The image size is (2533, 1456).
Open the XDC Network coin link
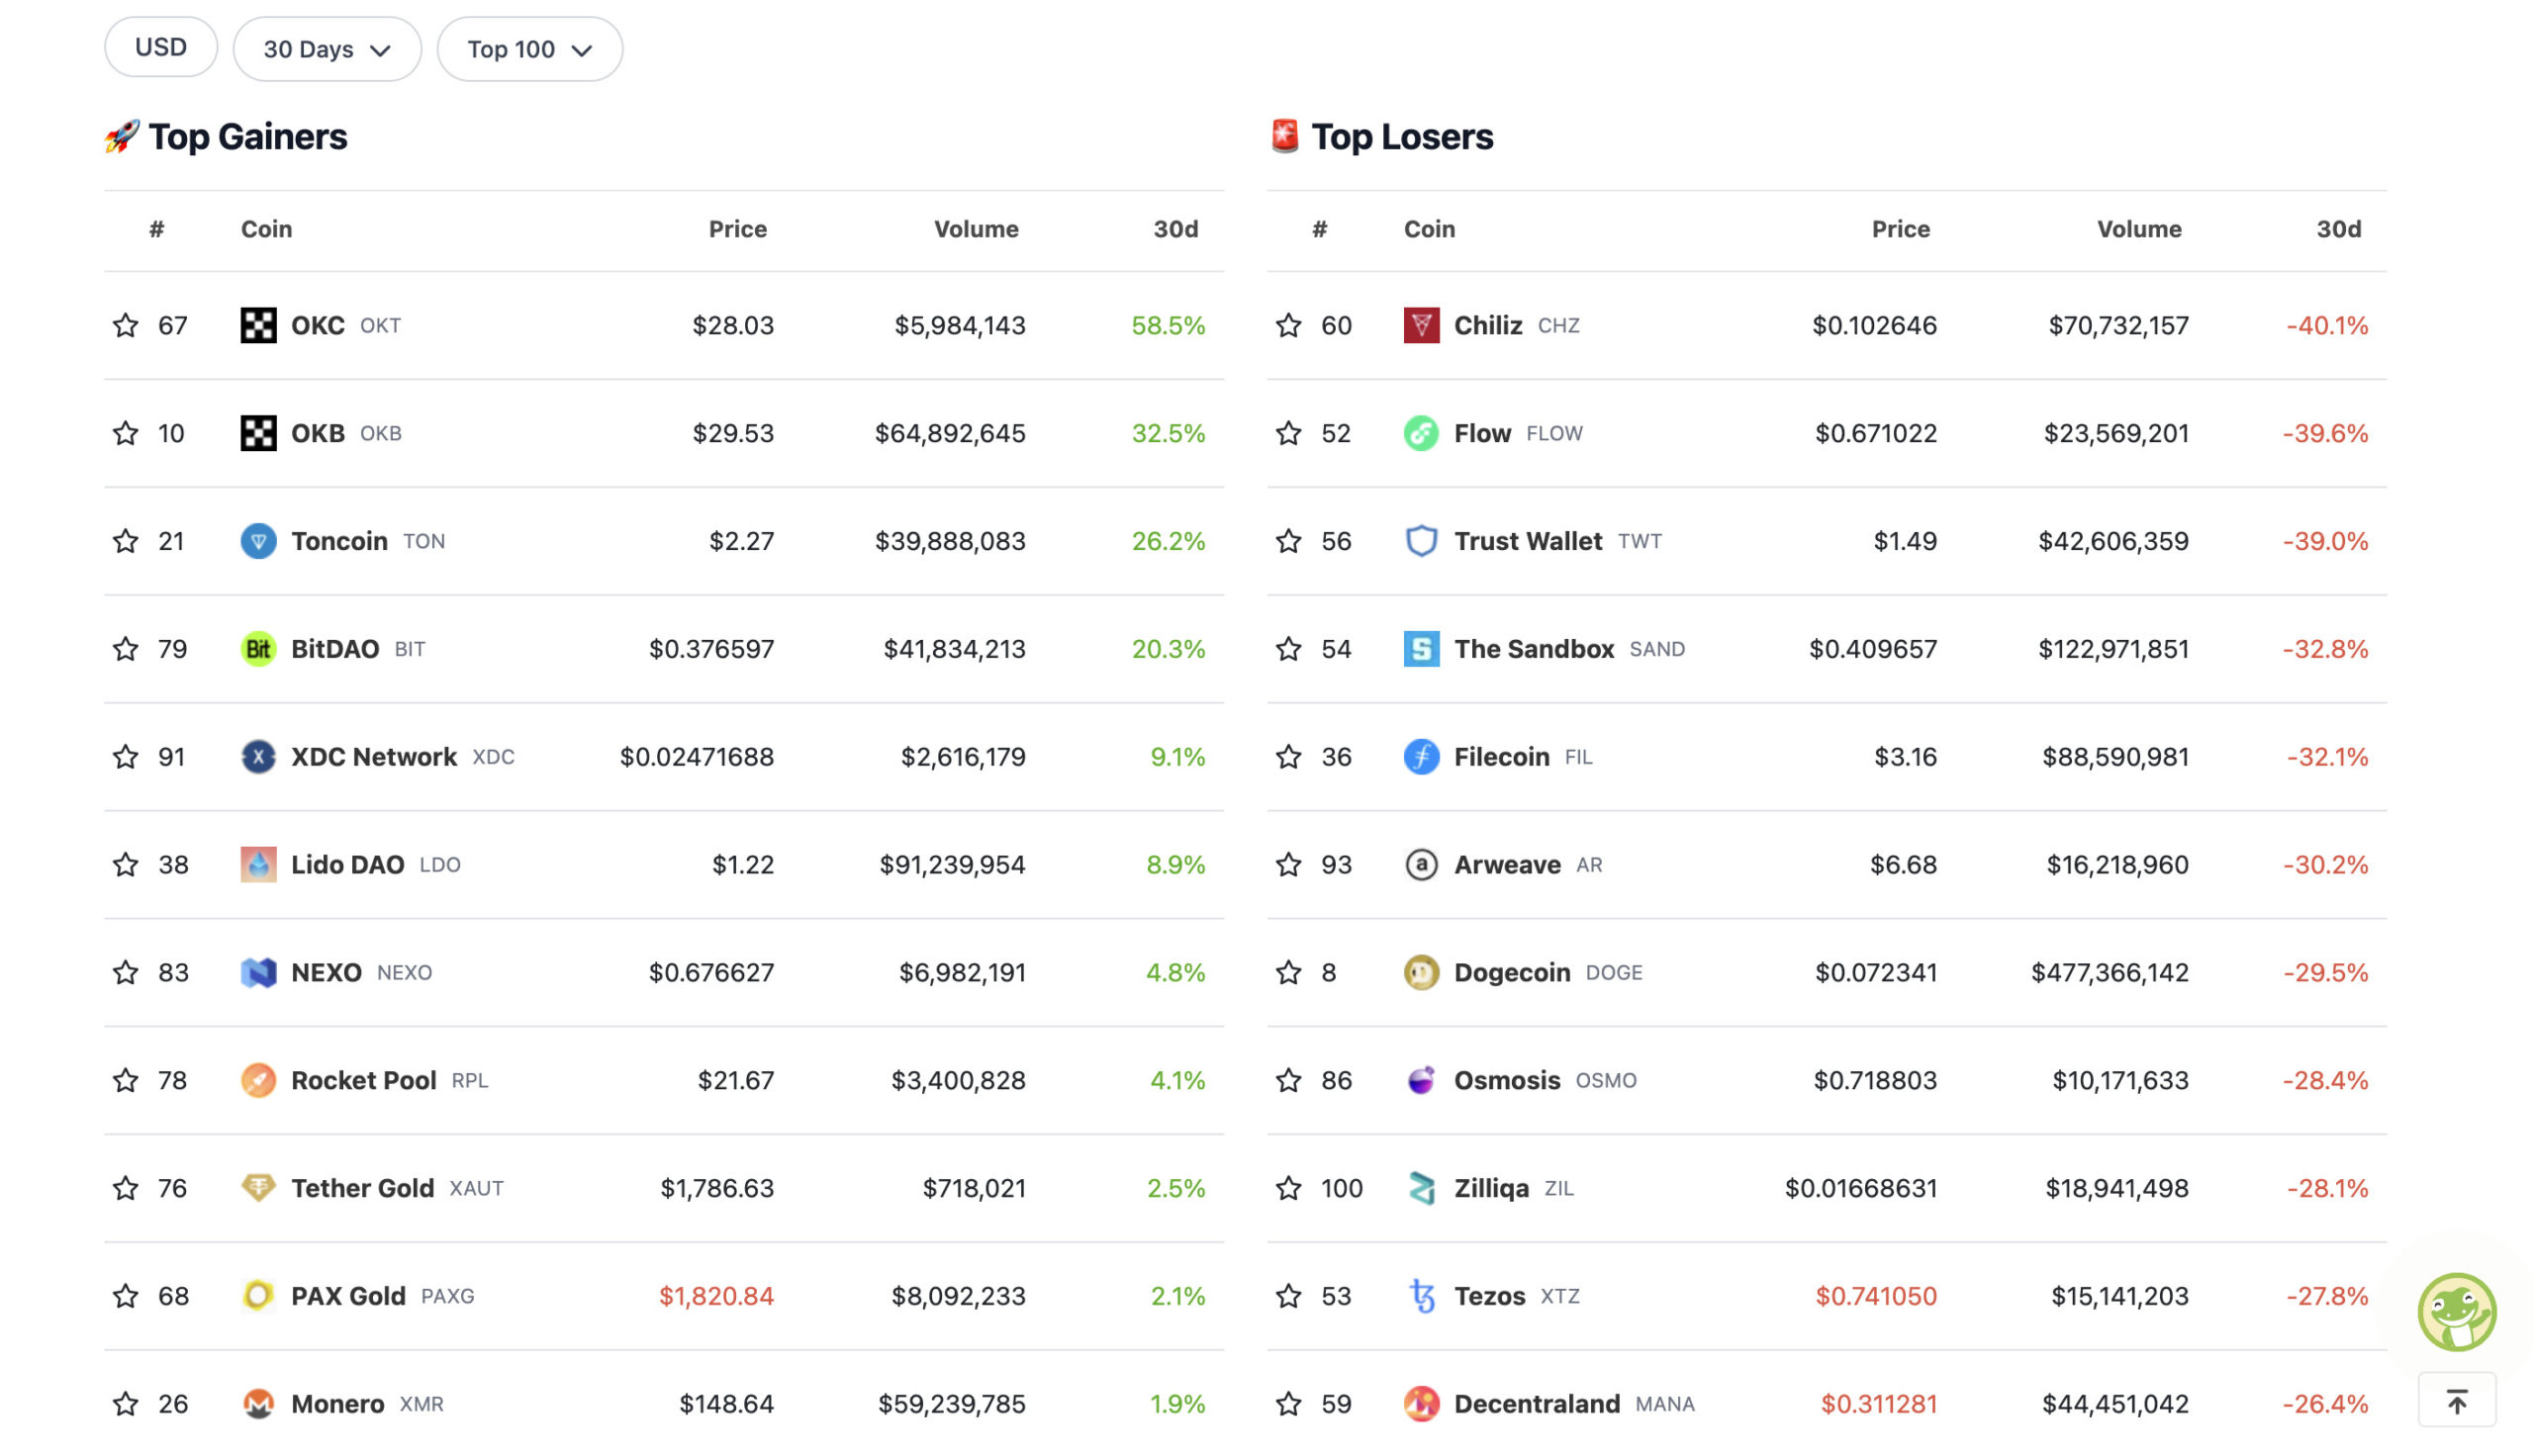click(x=374, y=757)
